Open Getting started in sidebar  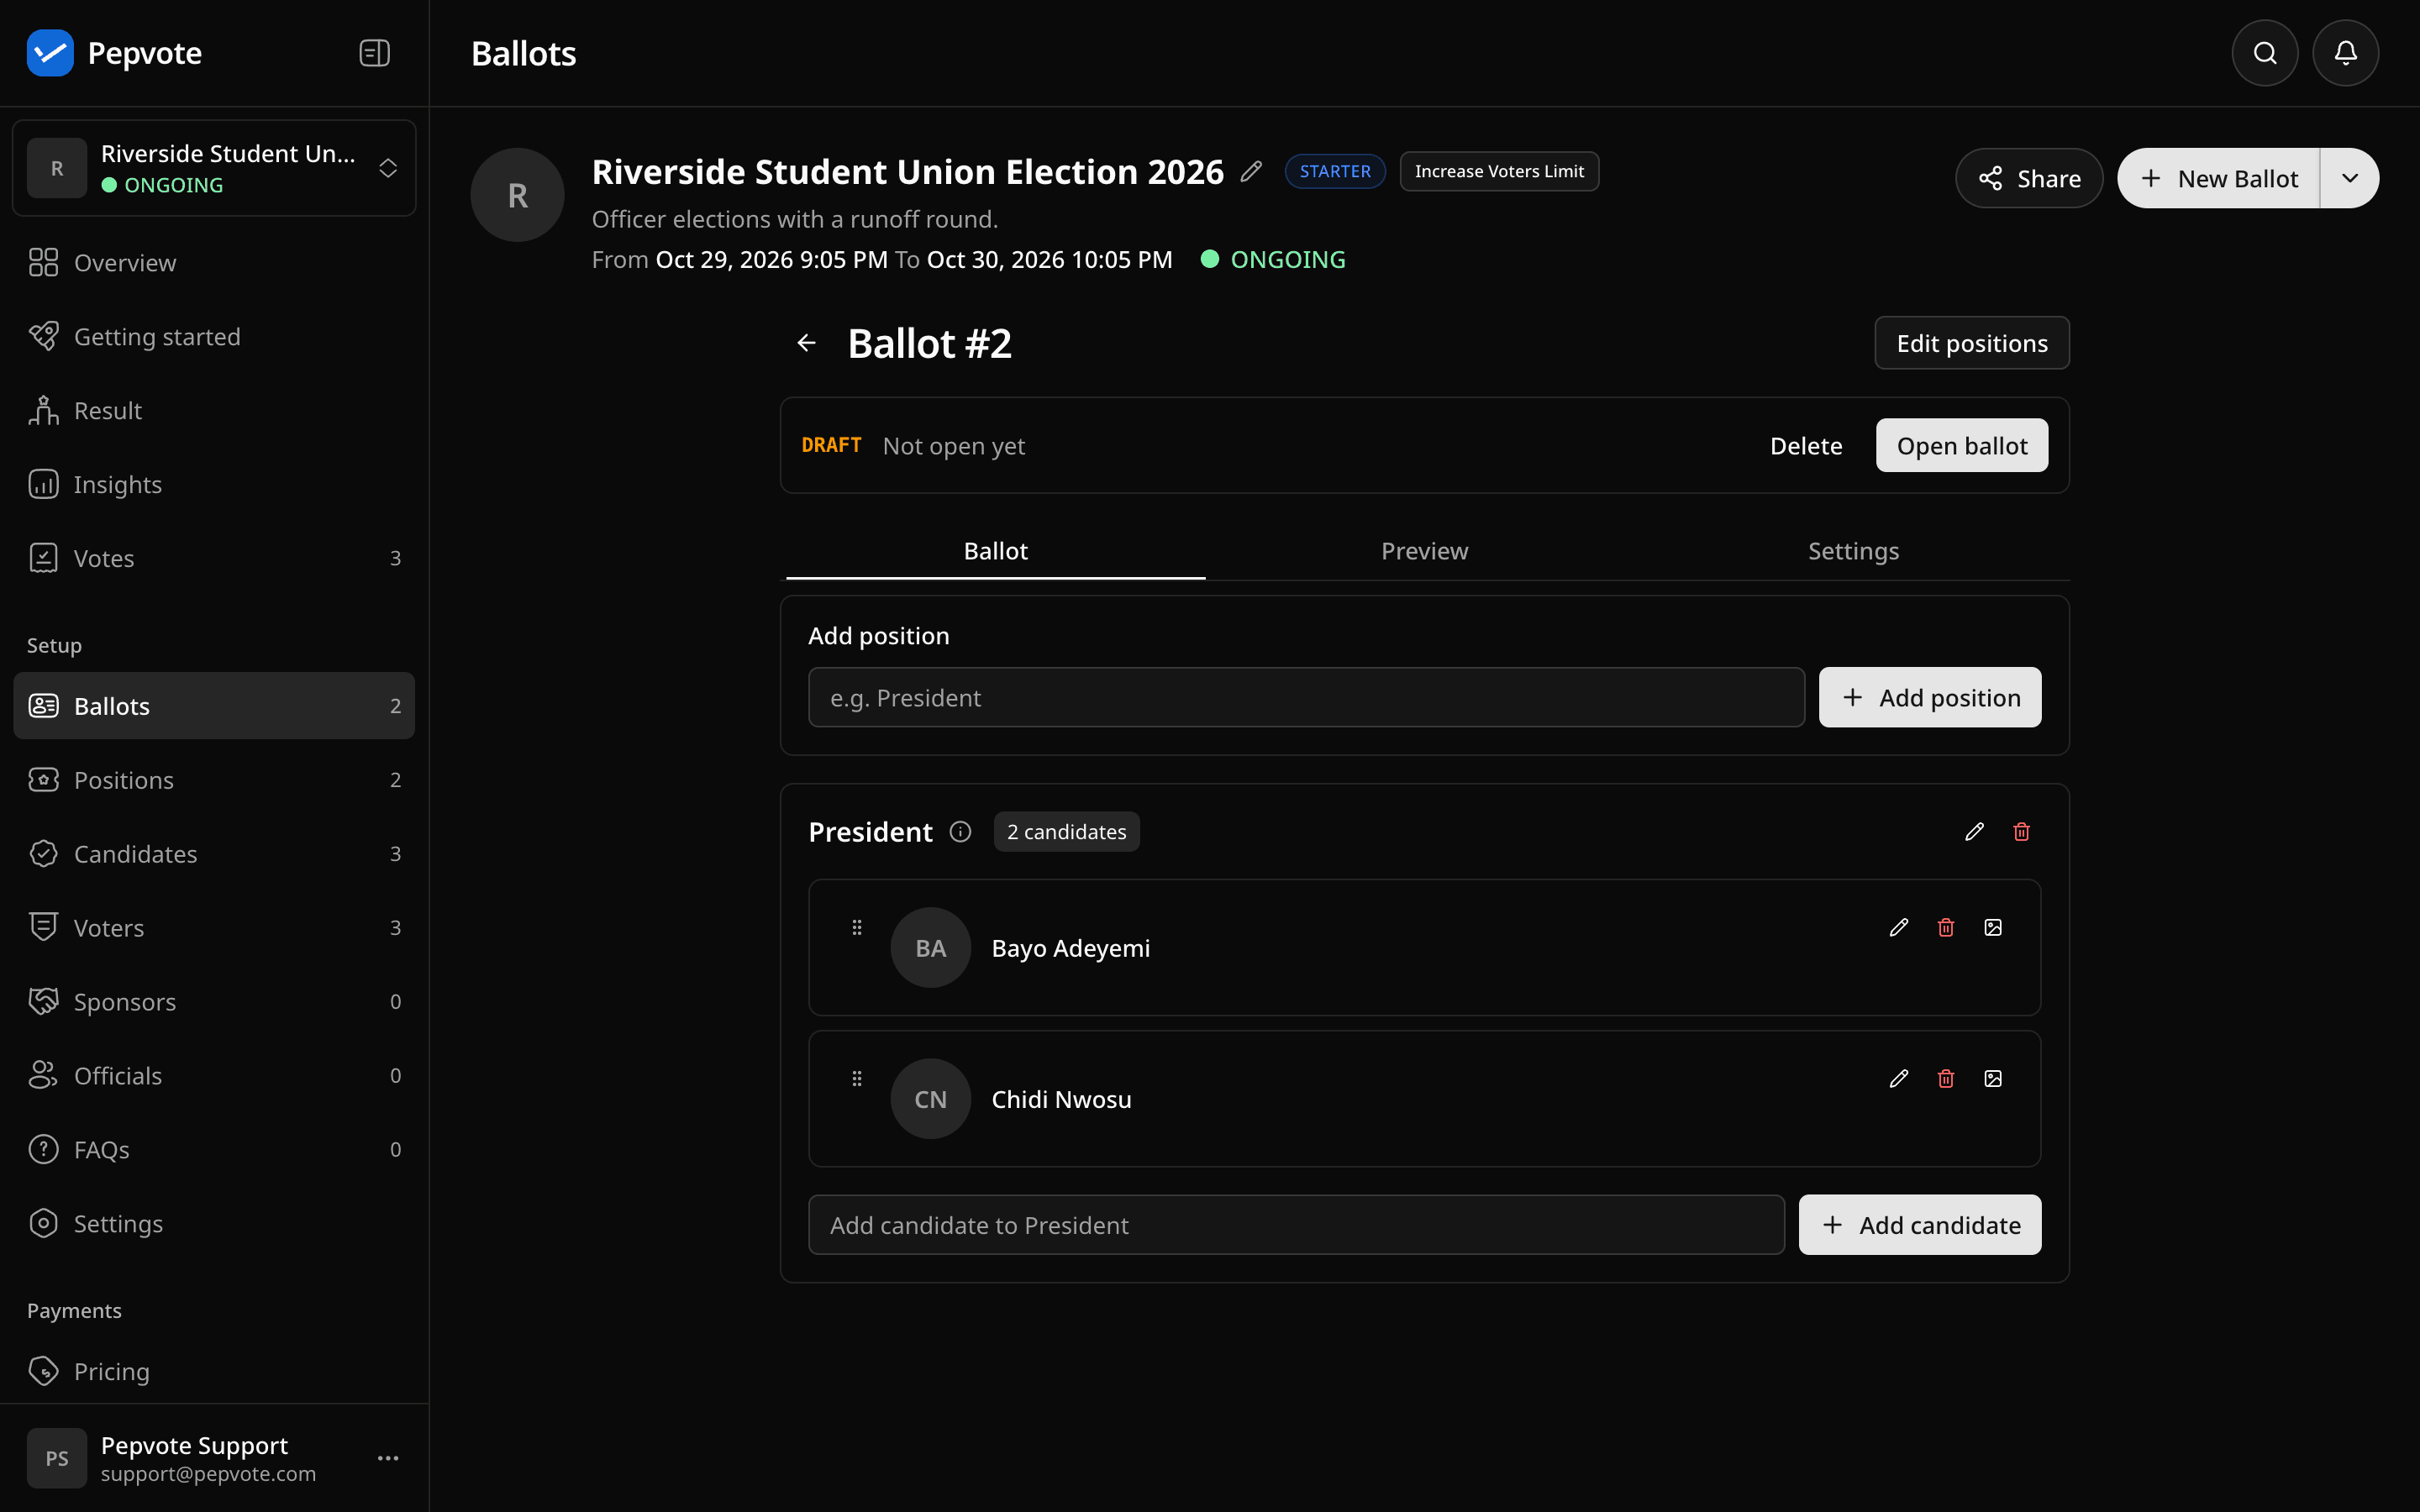[213, 337]
